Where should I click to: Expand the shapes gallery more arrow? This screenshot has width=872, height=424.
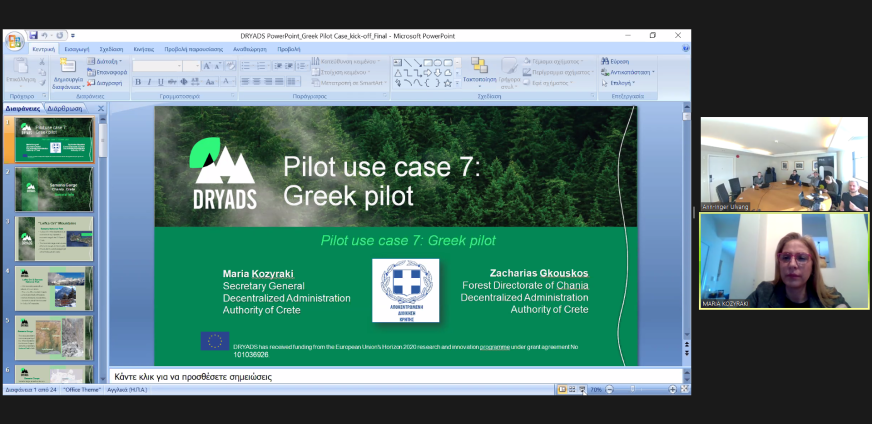(460, 84)
